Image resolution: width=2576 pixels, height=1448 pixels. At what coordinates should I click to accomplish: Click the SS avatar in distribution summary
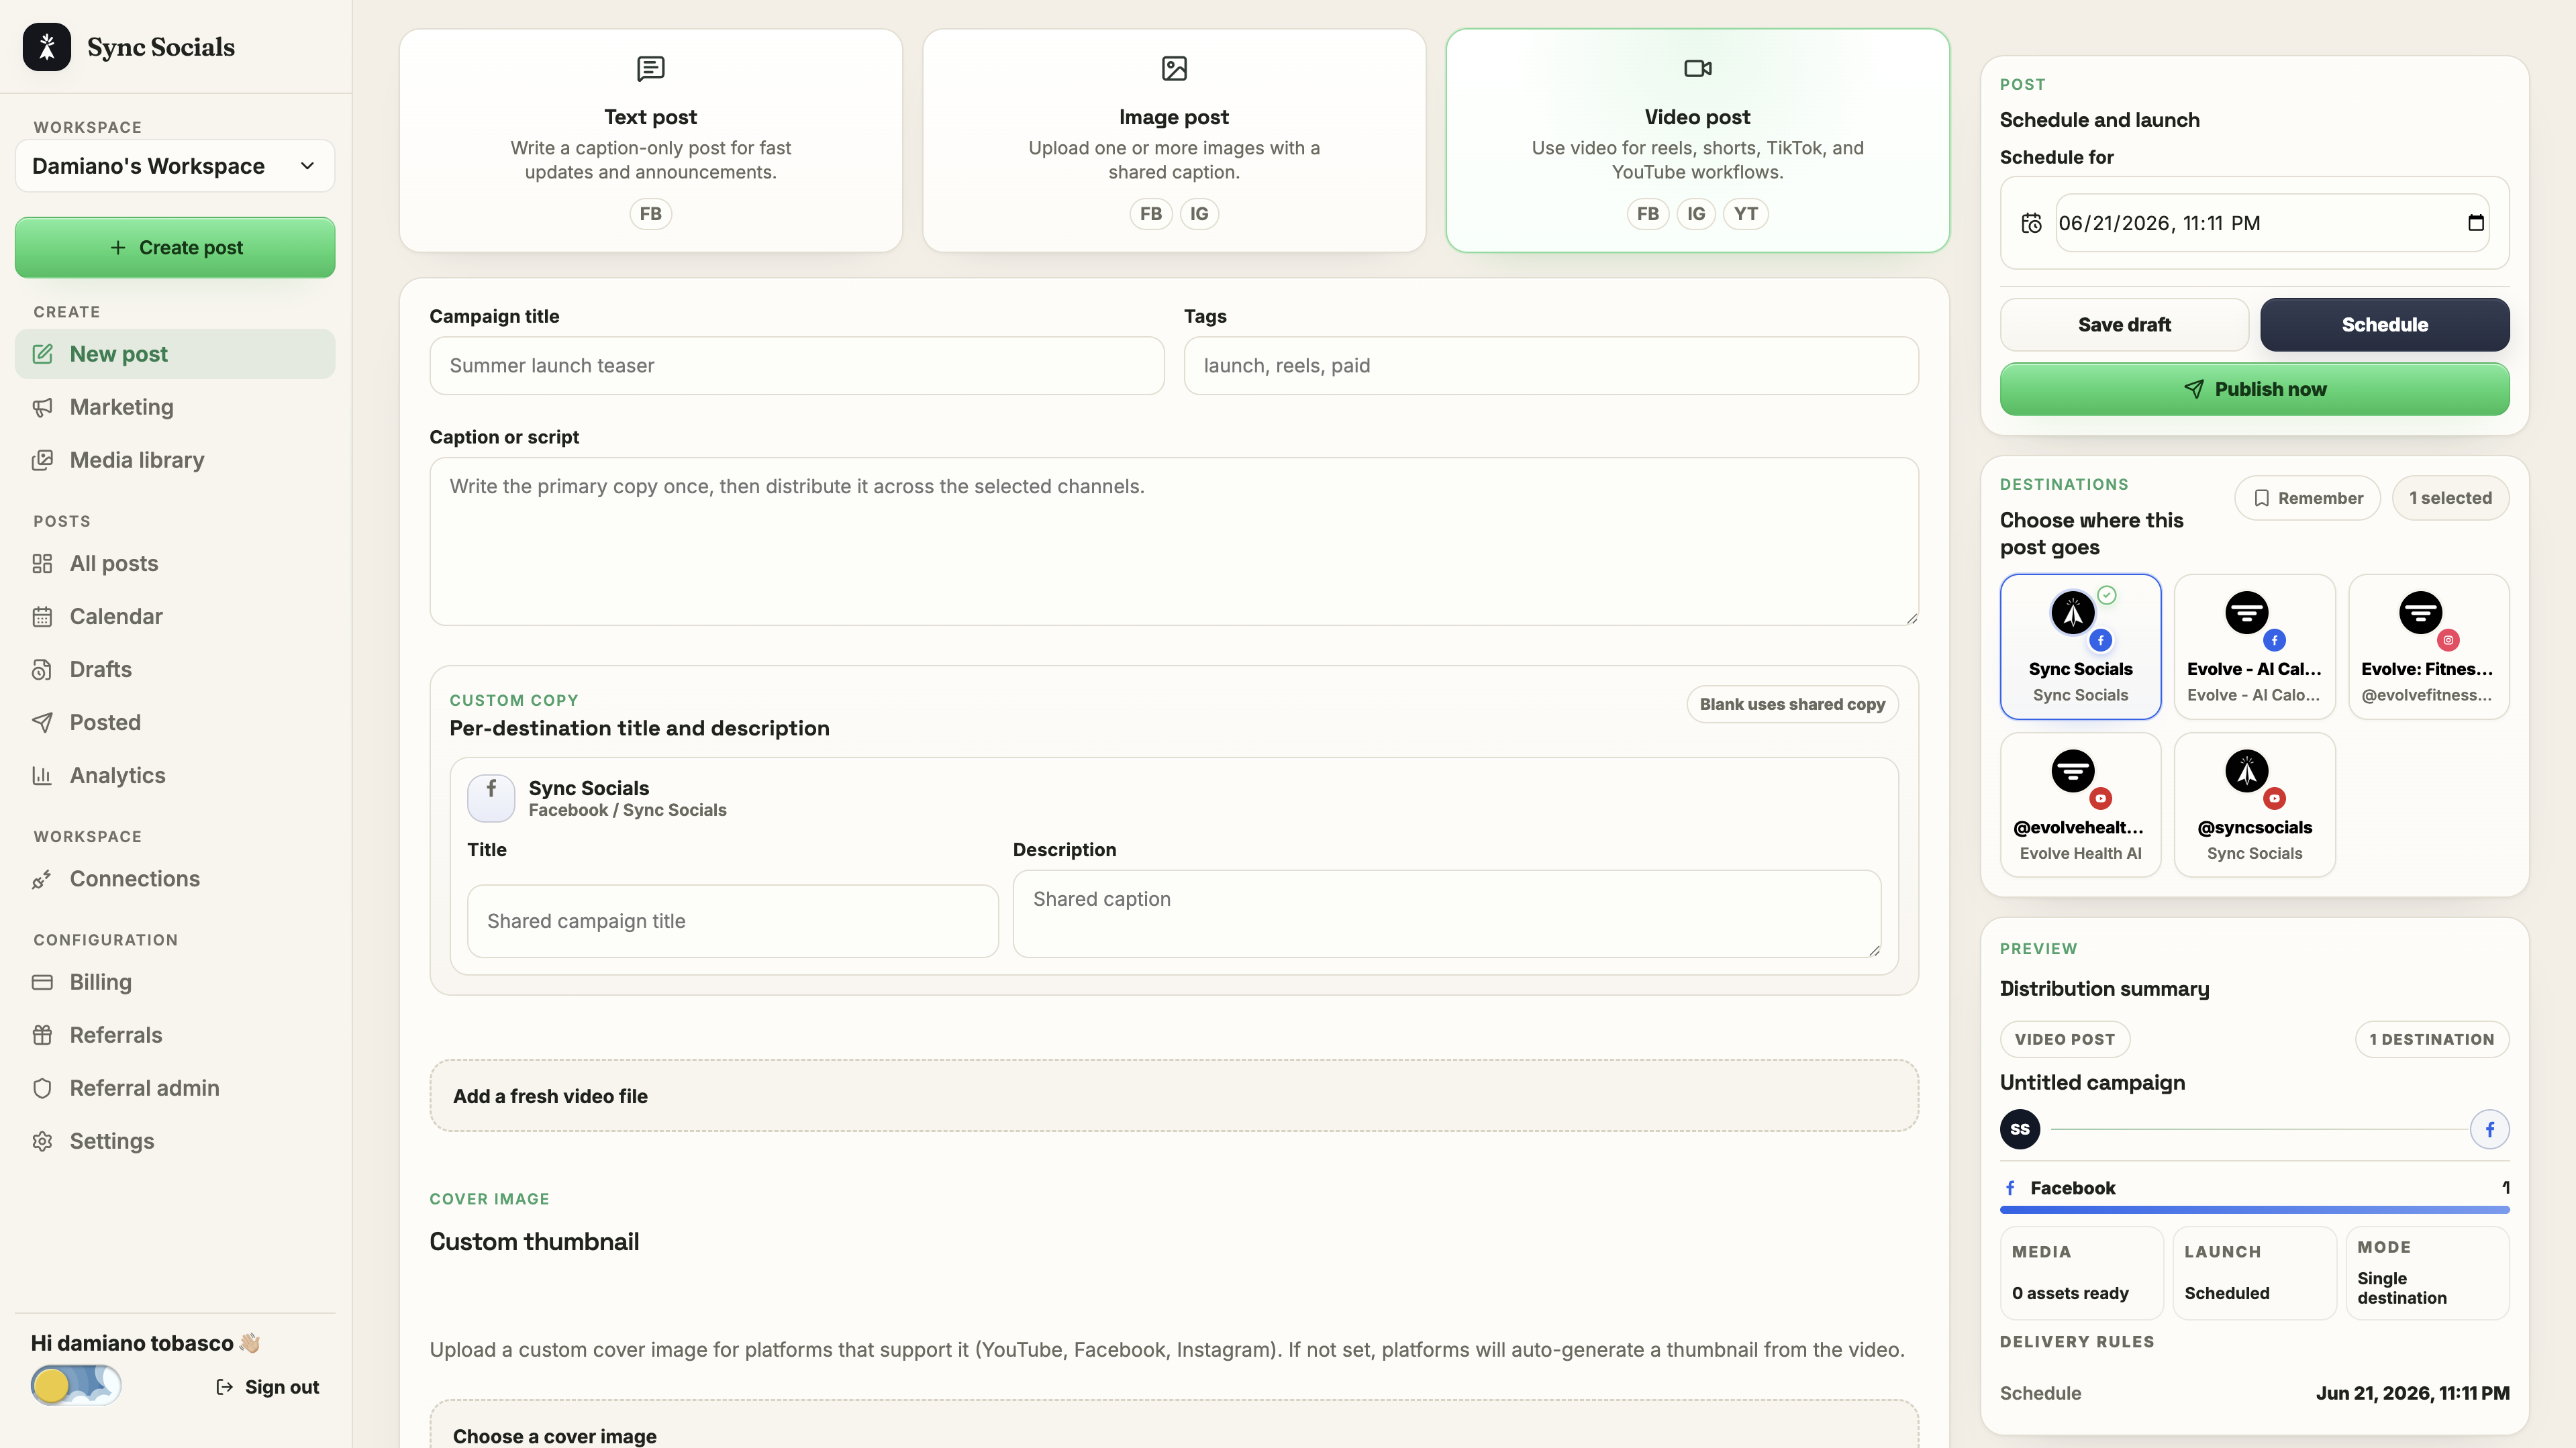2019,1129
